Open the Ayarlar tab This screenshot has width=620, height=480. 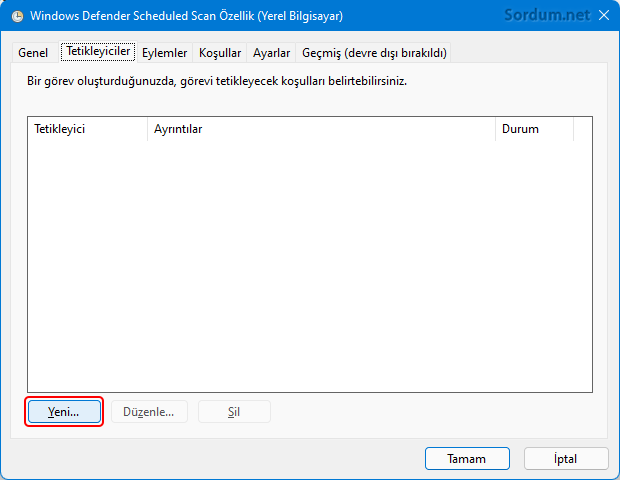pyautogui.click(x=271, y=53)
